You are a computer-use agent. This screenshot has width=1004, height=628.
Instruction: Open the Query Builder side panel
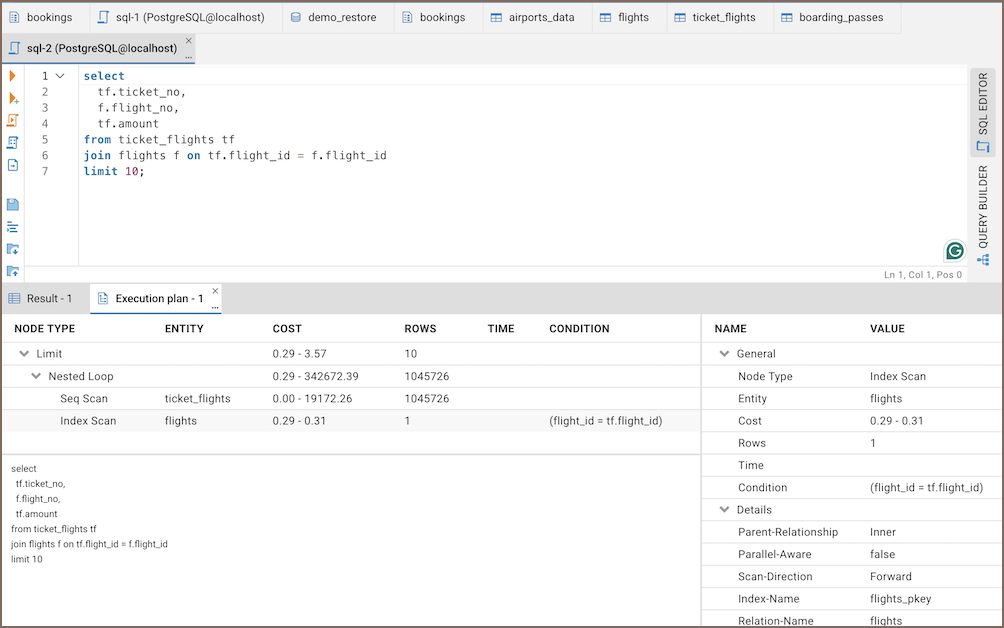click(982, 208)
